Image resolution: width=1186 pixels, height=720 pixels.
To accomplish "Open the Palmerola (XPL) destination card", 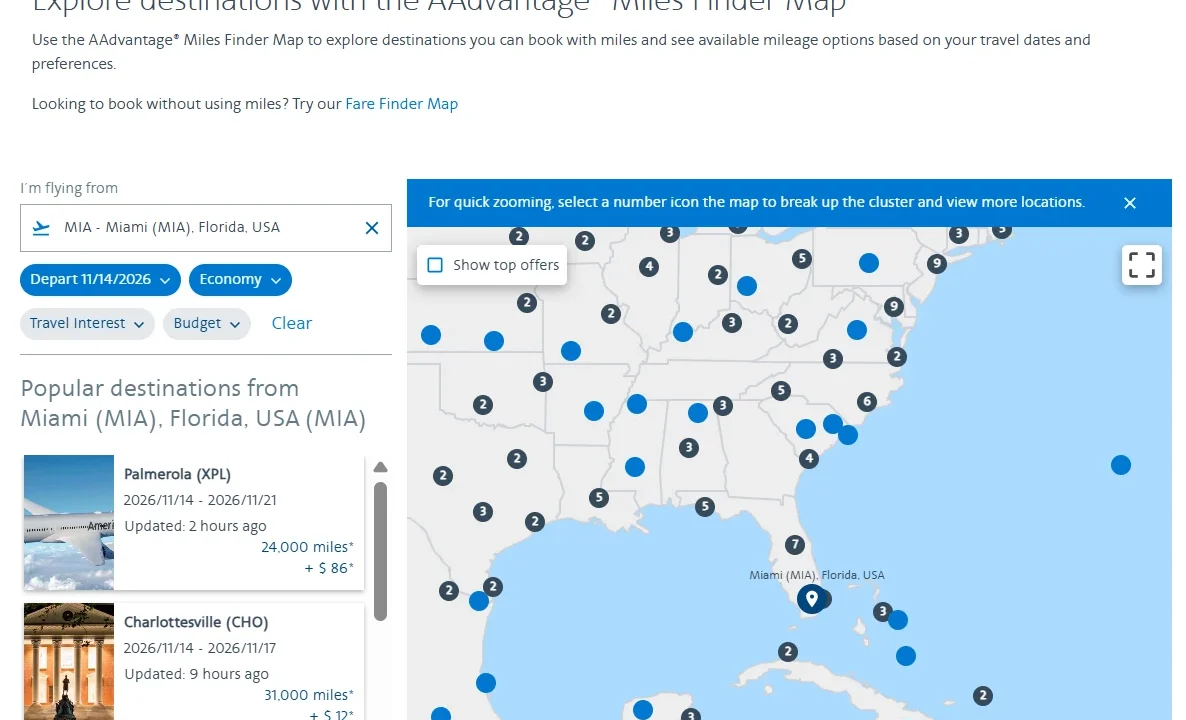I will (x=194, y=523).
